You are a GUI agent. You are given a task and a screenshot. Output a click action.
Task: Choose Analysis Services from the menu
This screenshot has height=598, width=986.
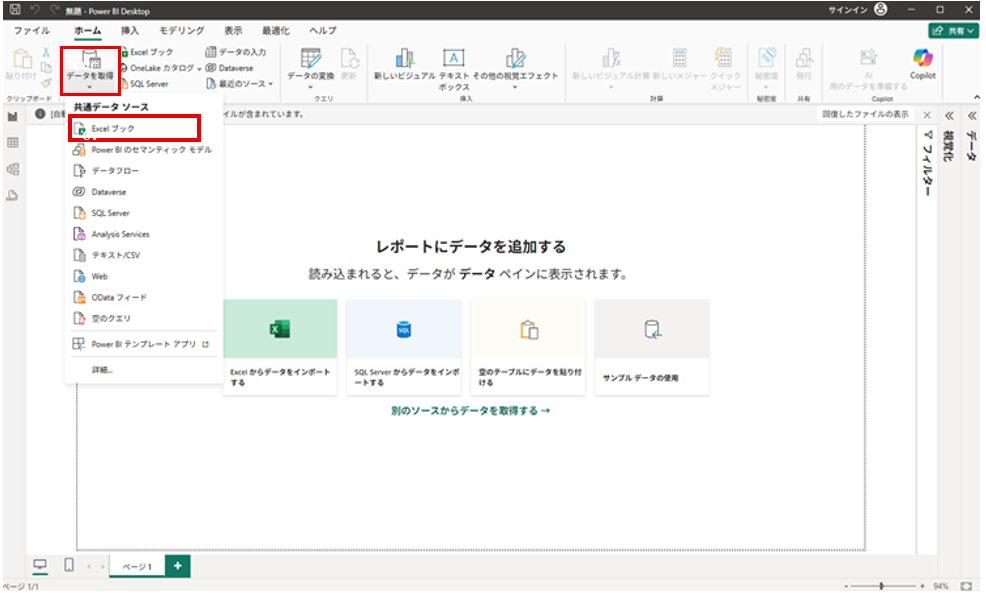tap(143, 234)
